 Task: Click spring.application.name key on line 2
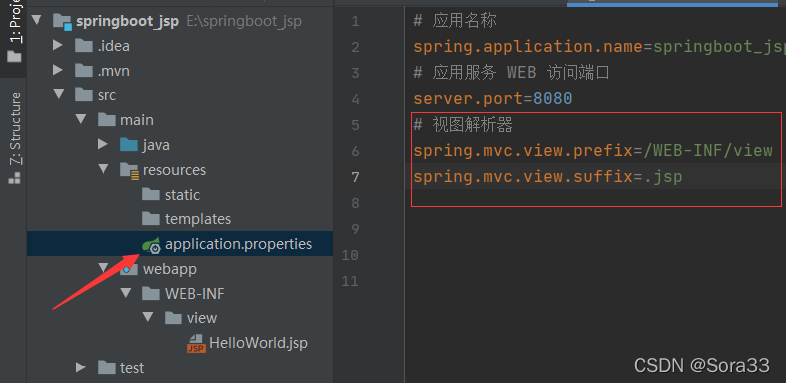528,47
